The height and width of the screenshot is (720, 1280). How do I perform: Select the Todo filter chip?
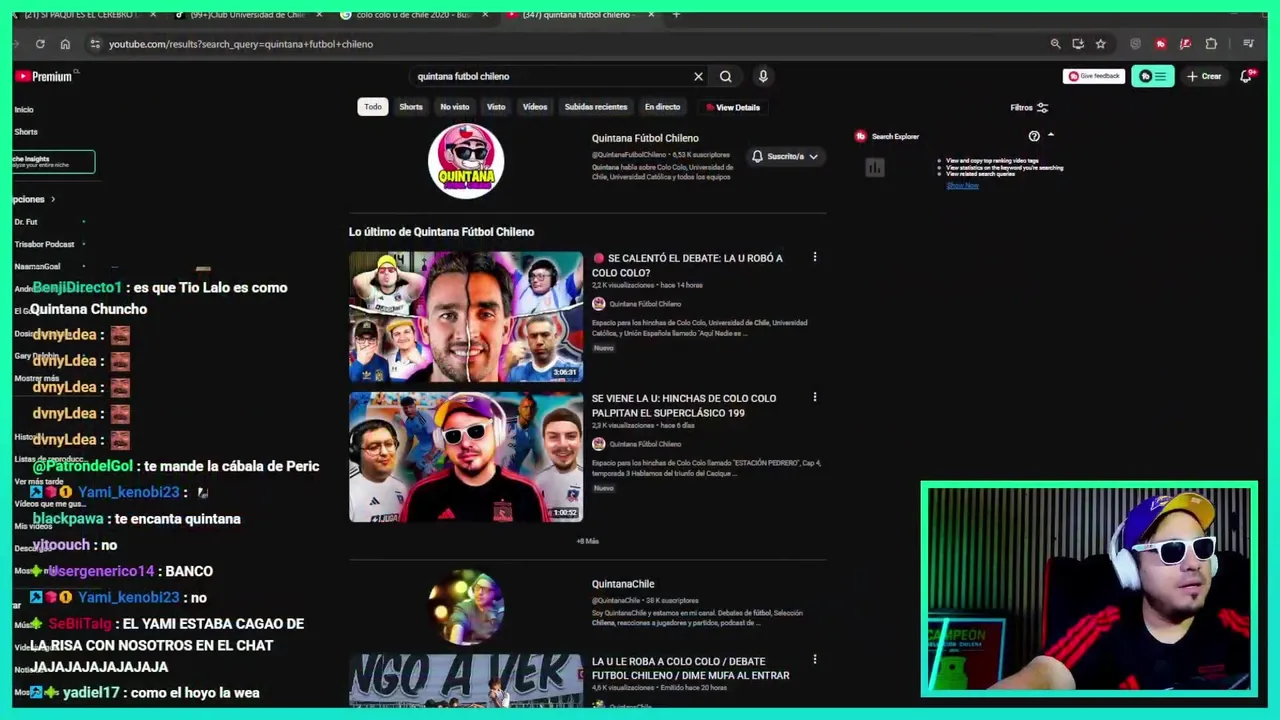click(373, 107)
